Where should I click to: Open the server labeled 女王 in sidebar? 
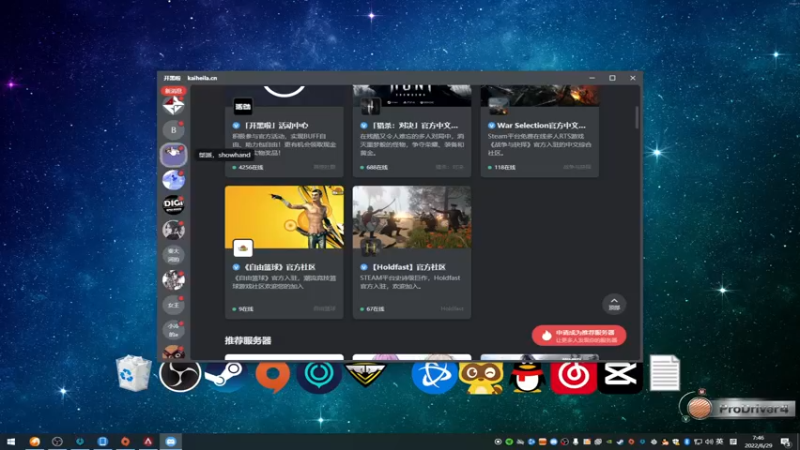173,305
